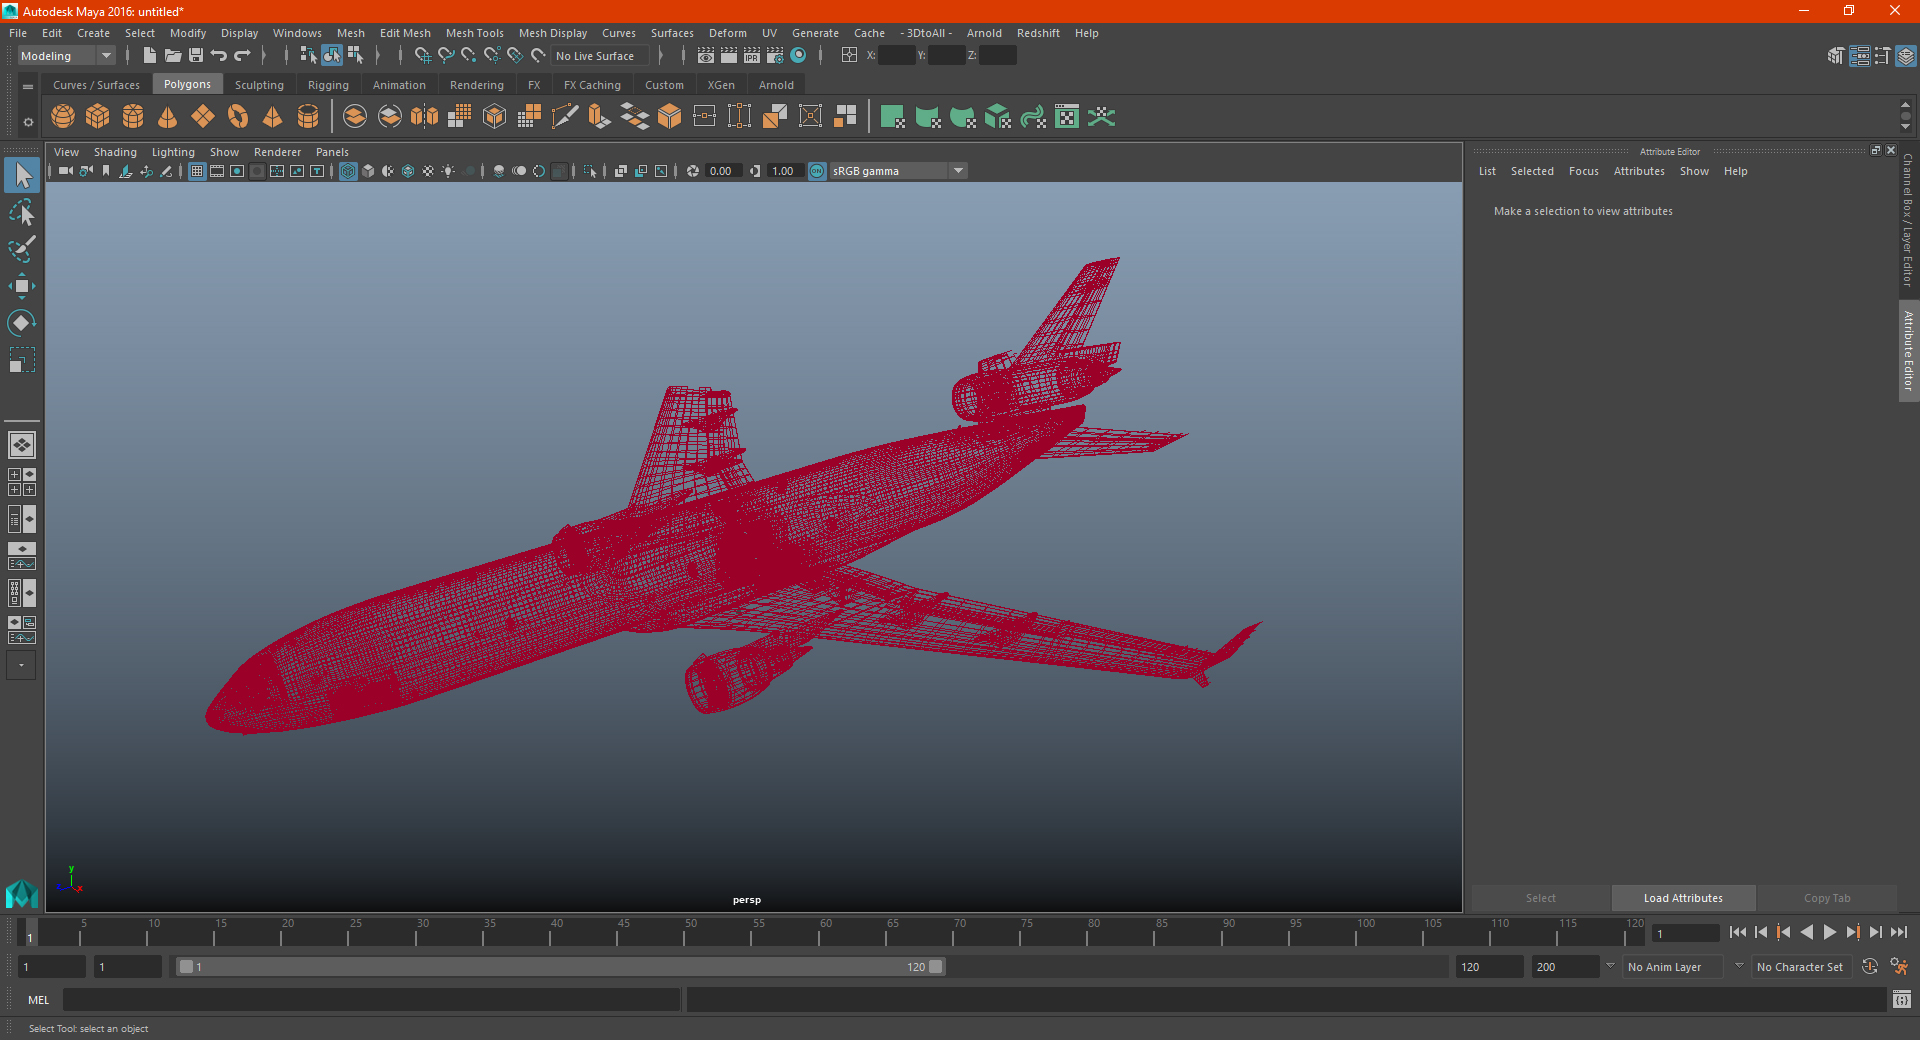Switch to the Sculpting shelf tab

point(259,85)
